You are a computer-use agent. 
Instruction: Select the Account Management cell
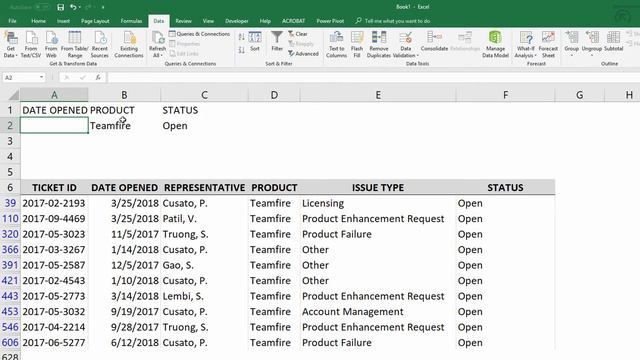(378, 311)
